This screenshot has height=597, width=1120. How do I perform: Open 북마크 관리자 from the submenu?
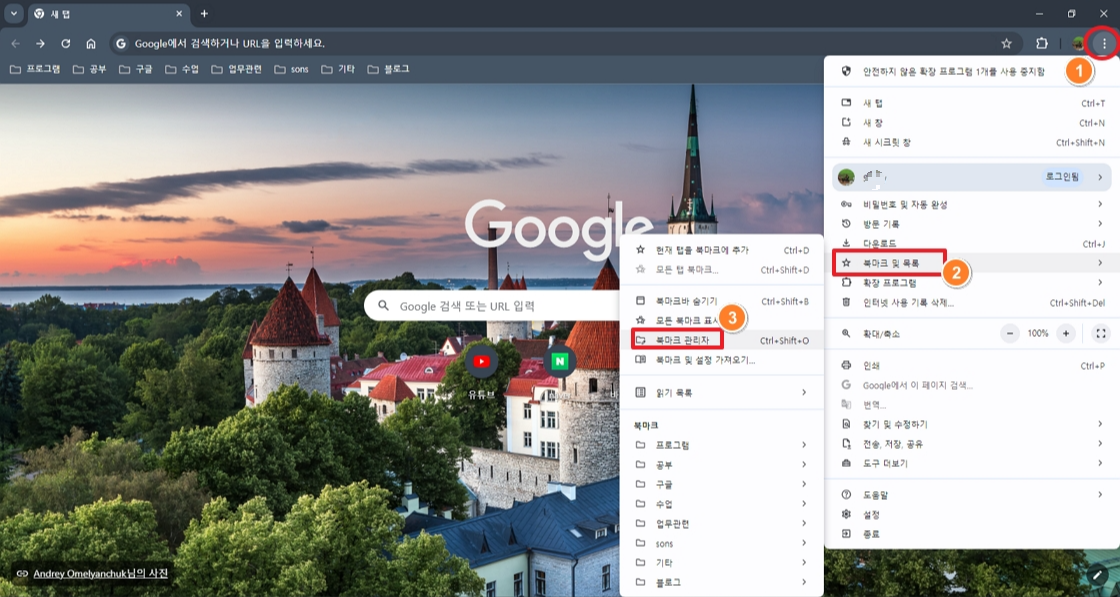coord(721,340)
